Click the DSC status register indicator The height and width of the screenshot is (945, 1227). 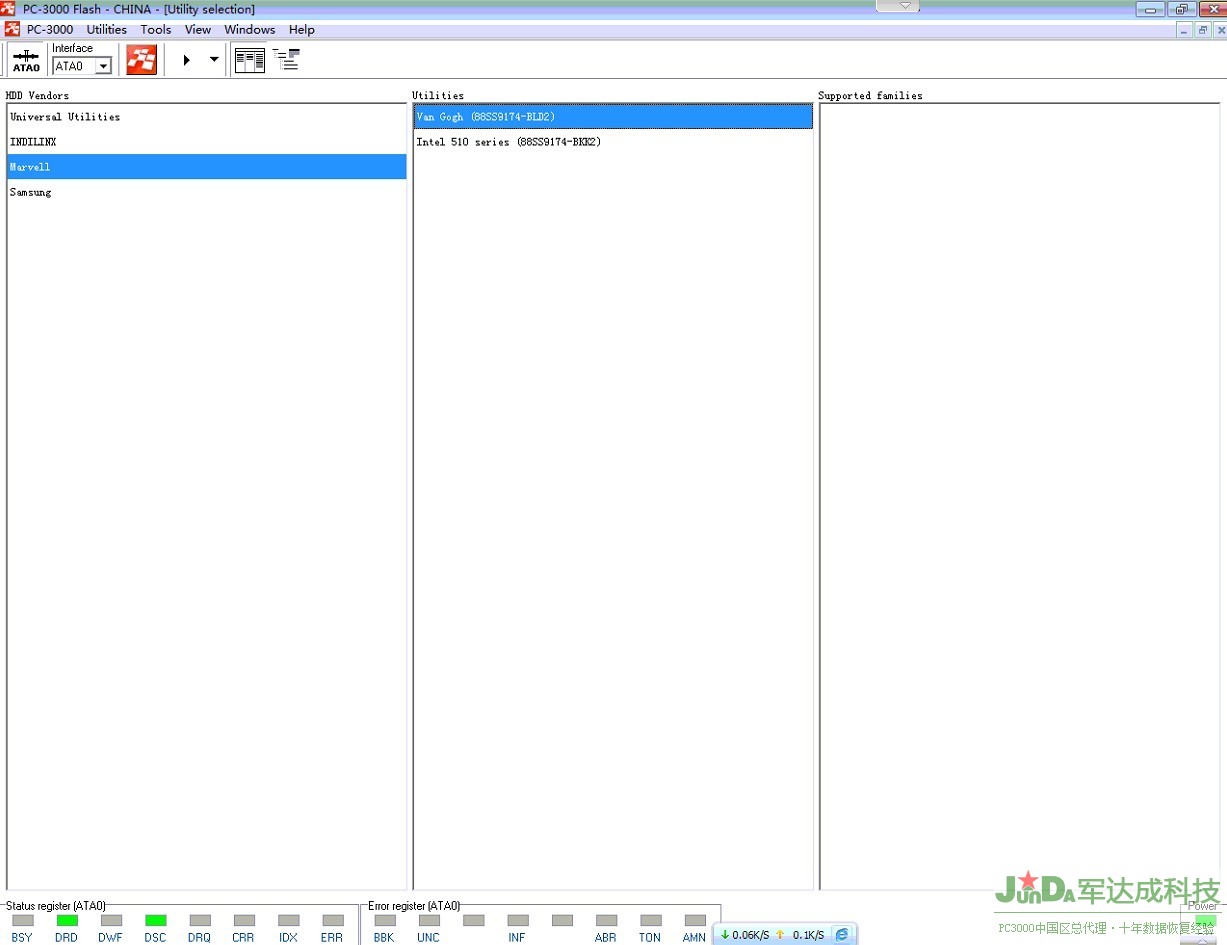point(155,920)
